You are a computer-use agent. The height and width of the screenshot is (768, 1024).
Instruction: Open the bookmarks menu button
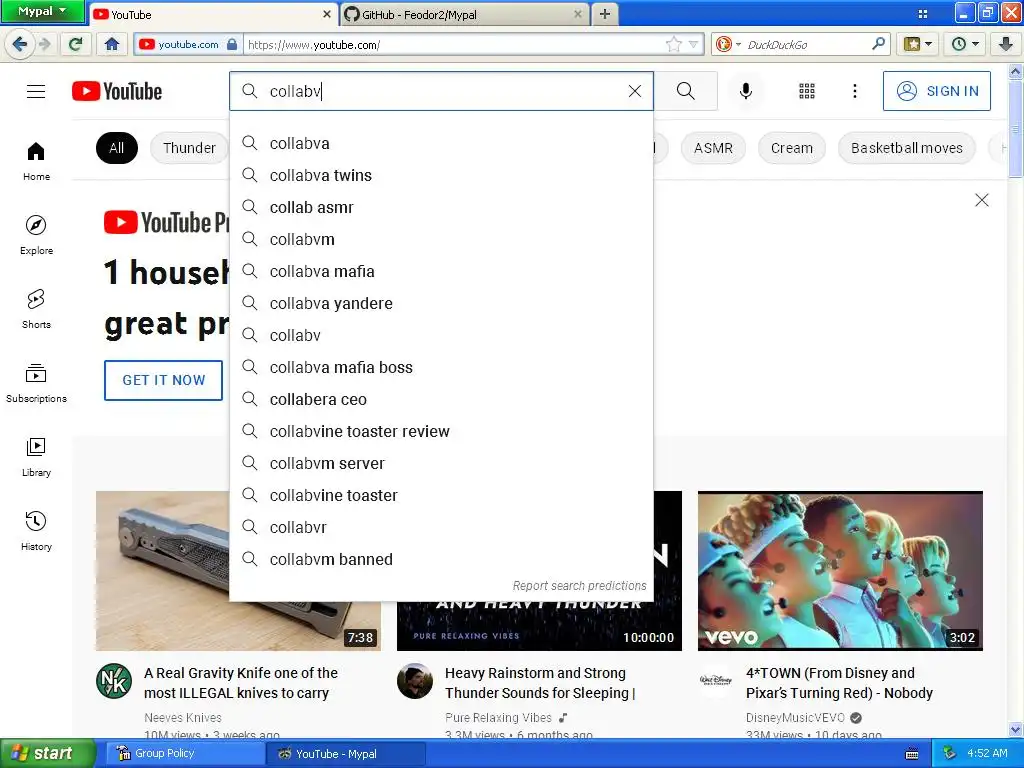coord(918,44)
